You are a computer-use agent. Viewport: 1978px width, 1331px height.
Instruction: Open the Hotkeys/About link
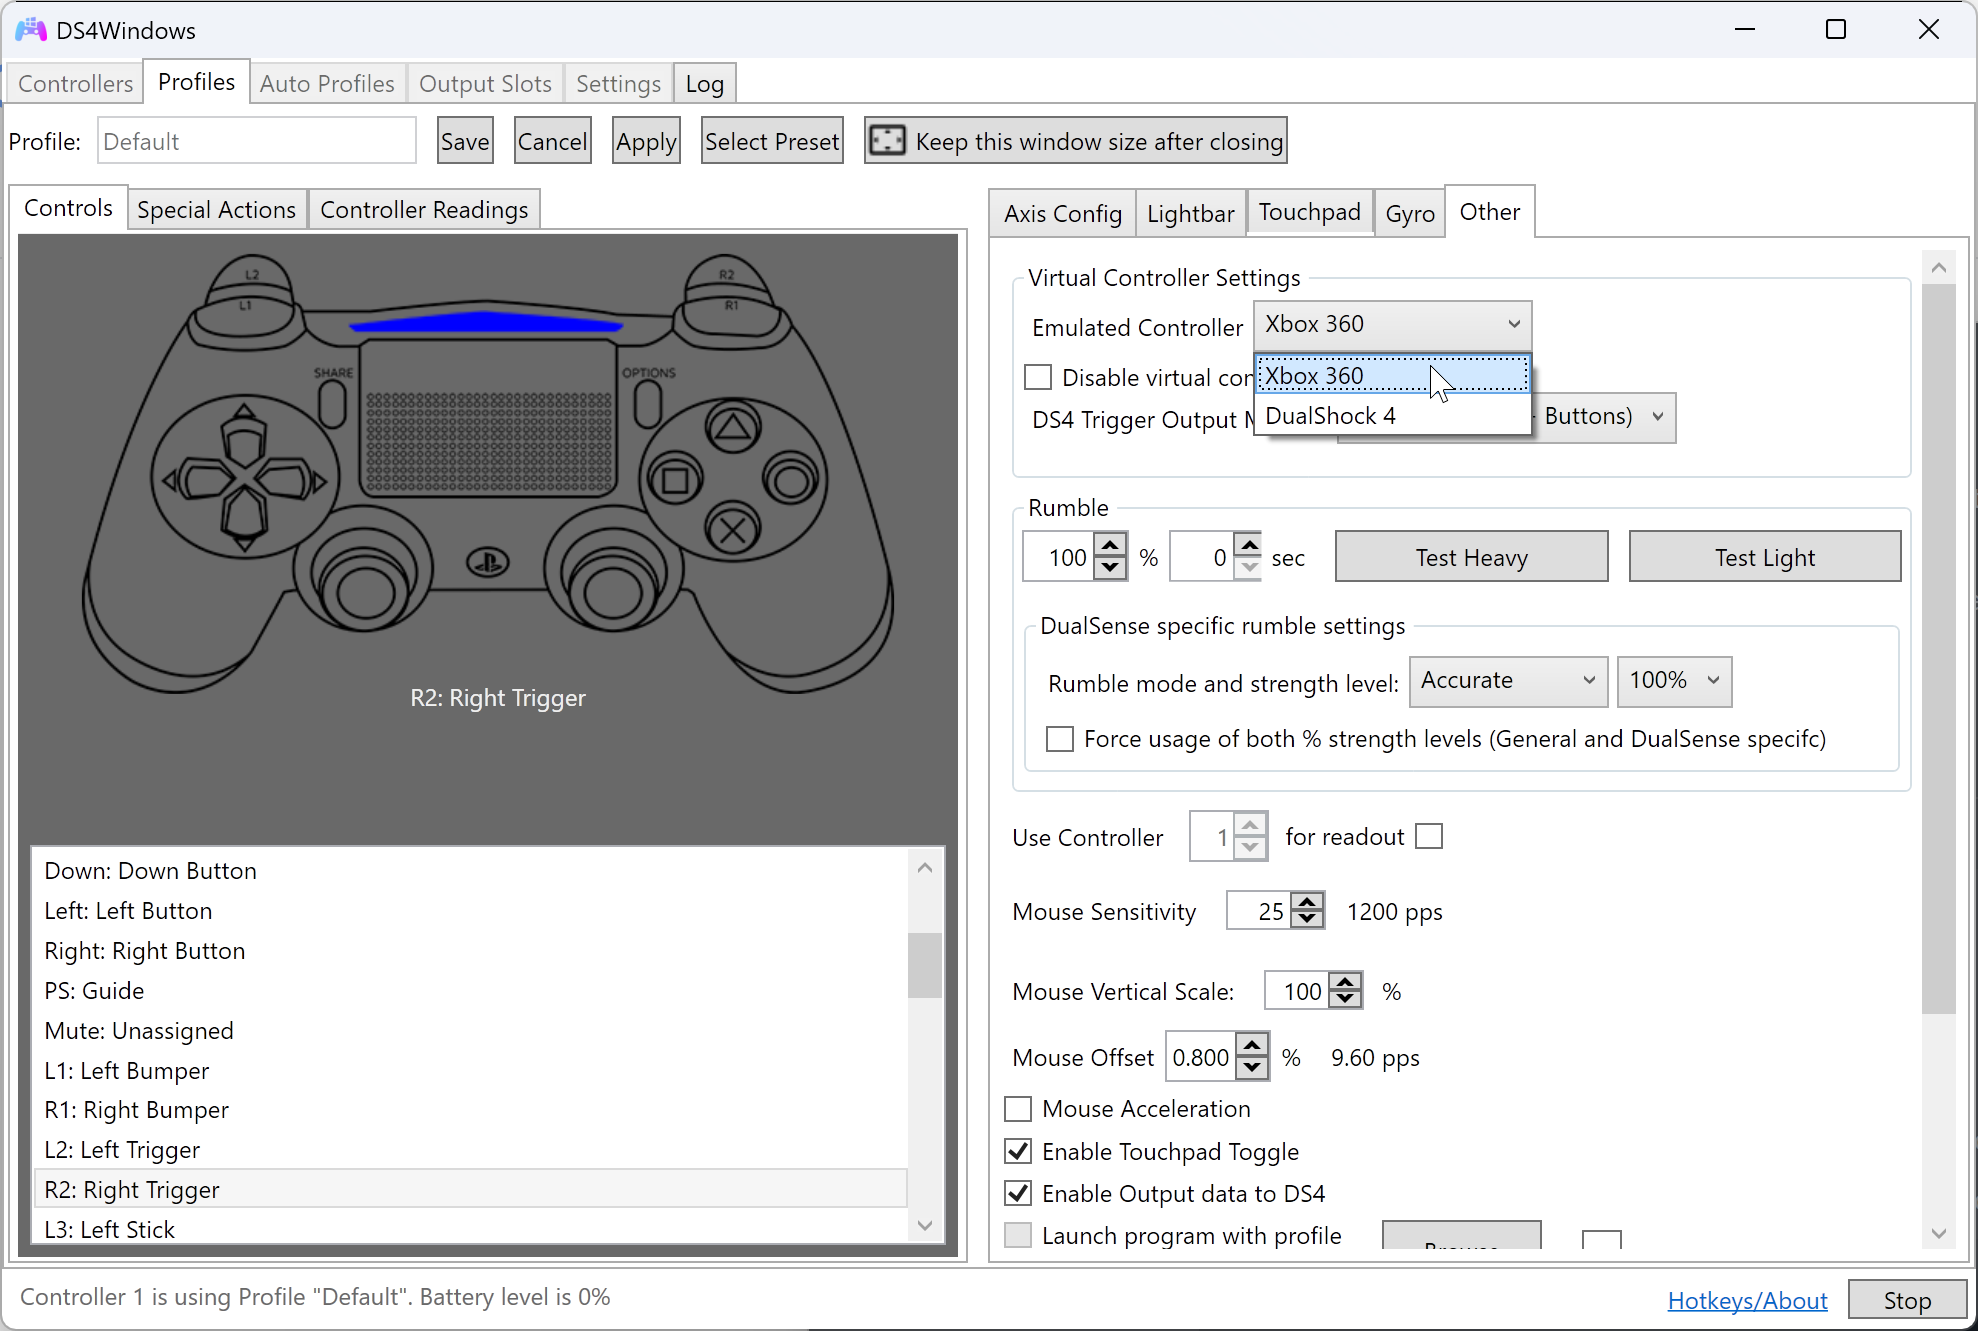pos(1747,1301)
